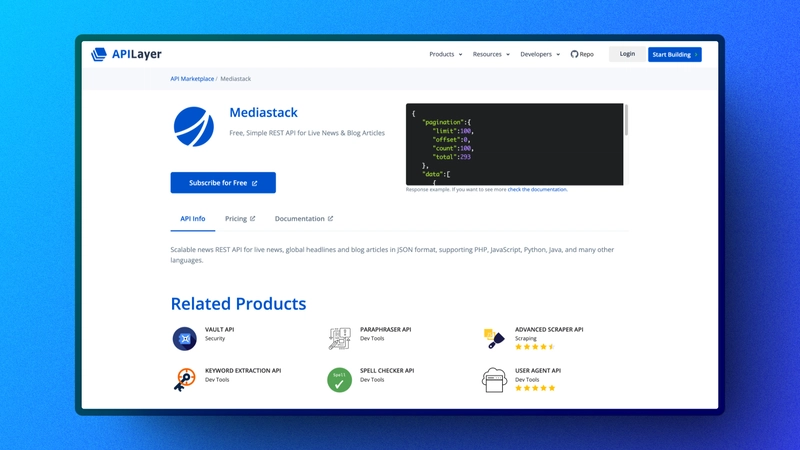Click the Spell Checker API icon
This screenshot has width=800, height=450.
(x=339, y=380)
